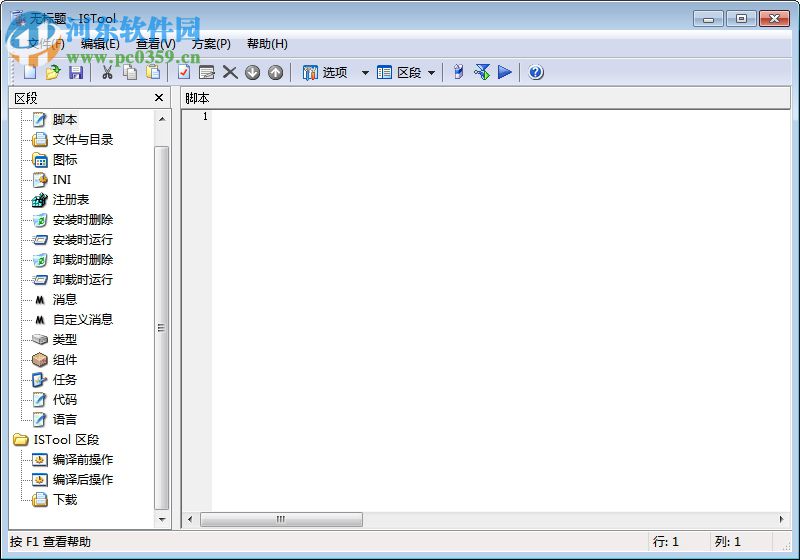The height and width of the screenshot is (560, 800).
Task: Click the editor scroll right arrow
Action: (x=781, y=519)
